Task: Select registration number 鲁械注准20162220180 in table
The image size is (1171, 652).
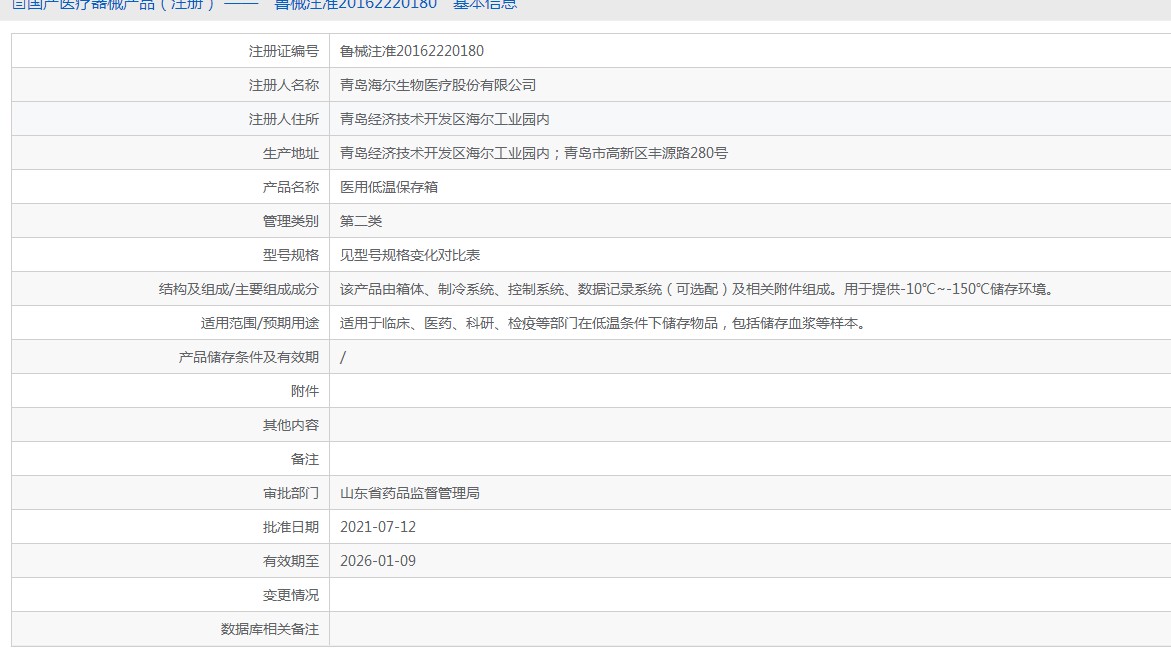Action: (411, 51)
